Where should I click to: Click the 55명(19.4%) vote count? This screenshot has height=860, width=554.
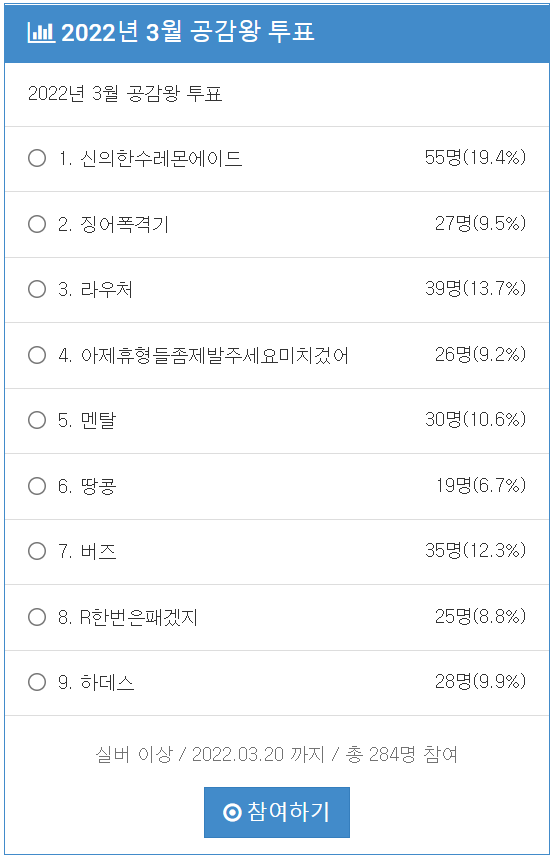point(475,158)
